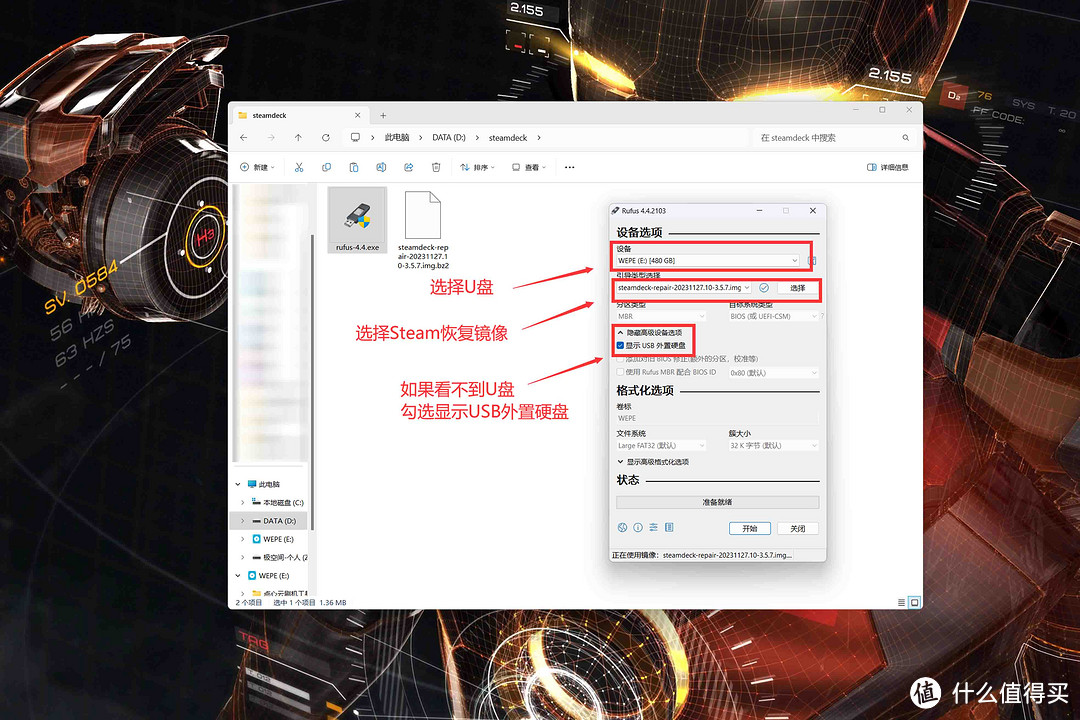Click the Rufus about info icon

coord(637,528)
